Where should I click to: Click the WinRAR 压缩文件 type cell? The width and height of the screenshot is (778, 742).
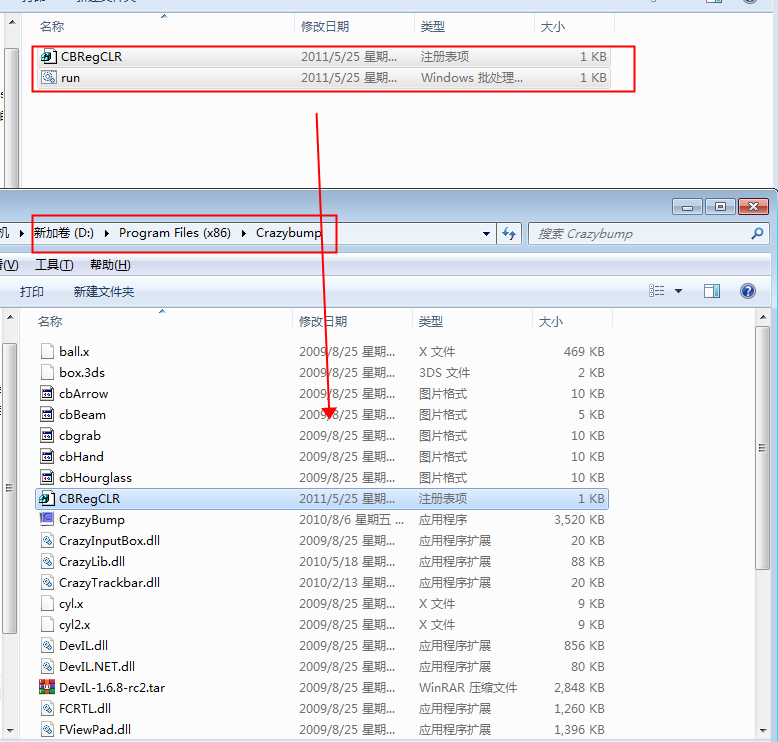(x=468, y=687)
